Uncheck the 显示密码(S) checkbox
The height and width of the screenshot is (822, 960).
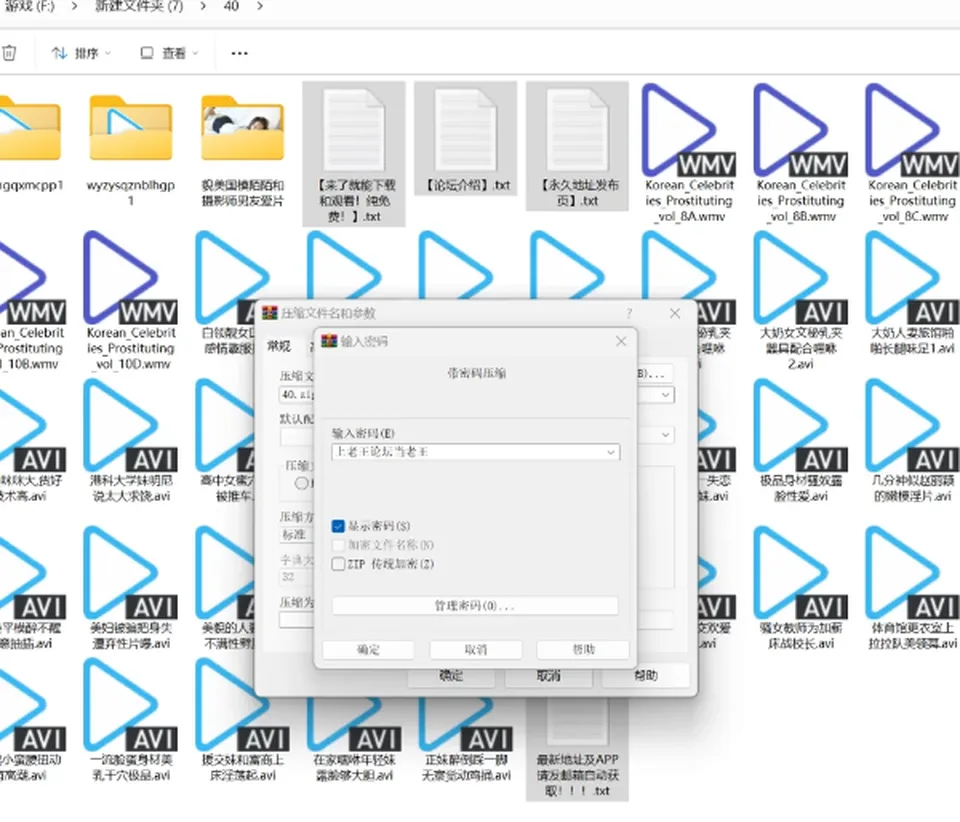[338, 526]
